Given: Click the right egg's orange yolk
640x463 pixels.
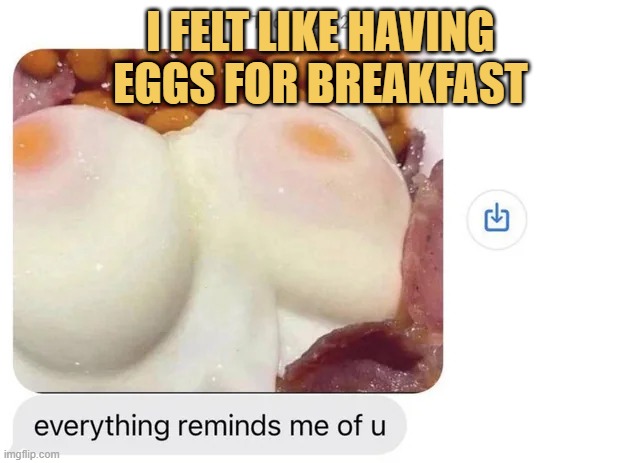Looking at the screenshot, I should pyautogui.click(x=319, y=141).
